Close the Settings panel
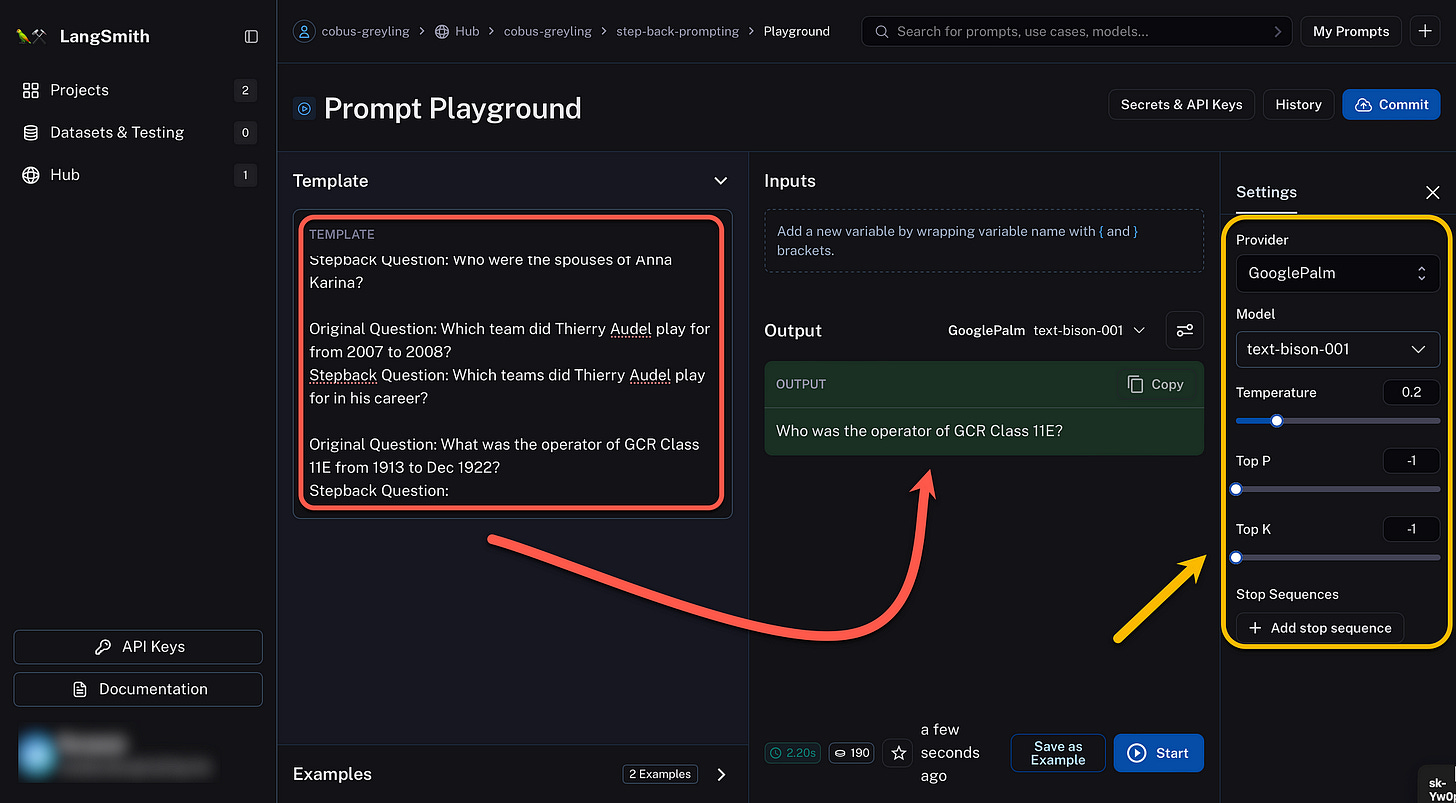 tap(1432, 192)
